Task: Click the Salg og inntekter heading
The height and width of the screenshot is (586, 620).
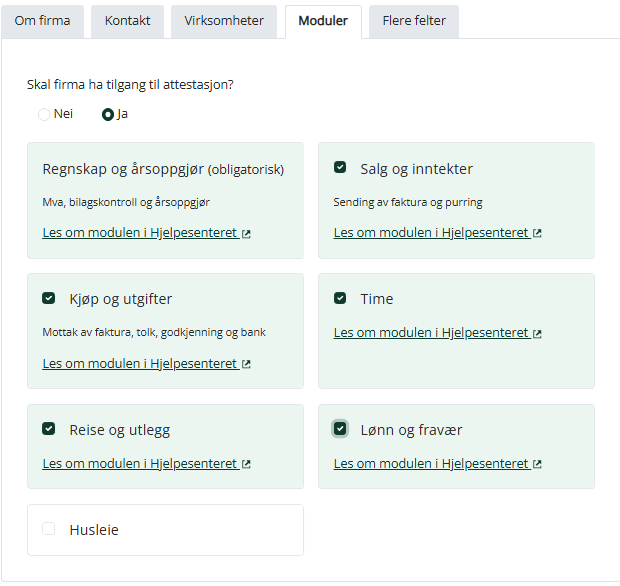Action: tap(416, 169)
